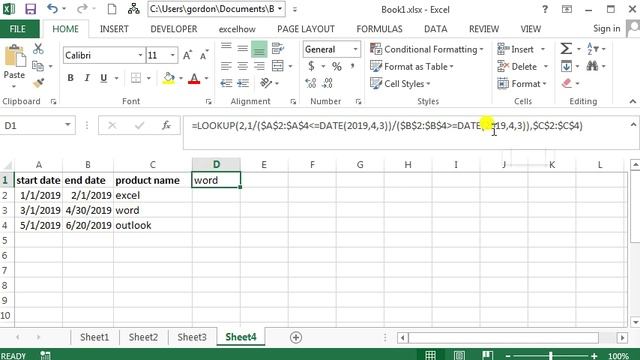The image size is (640, 360).
Task: Decrease font size with small A
Action: pos(204,55)
